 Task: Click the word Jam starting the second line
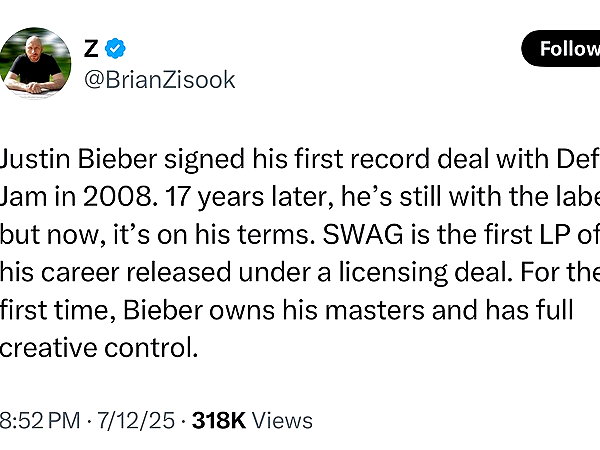pyautogui.click(x=23, y=196)
